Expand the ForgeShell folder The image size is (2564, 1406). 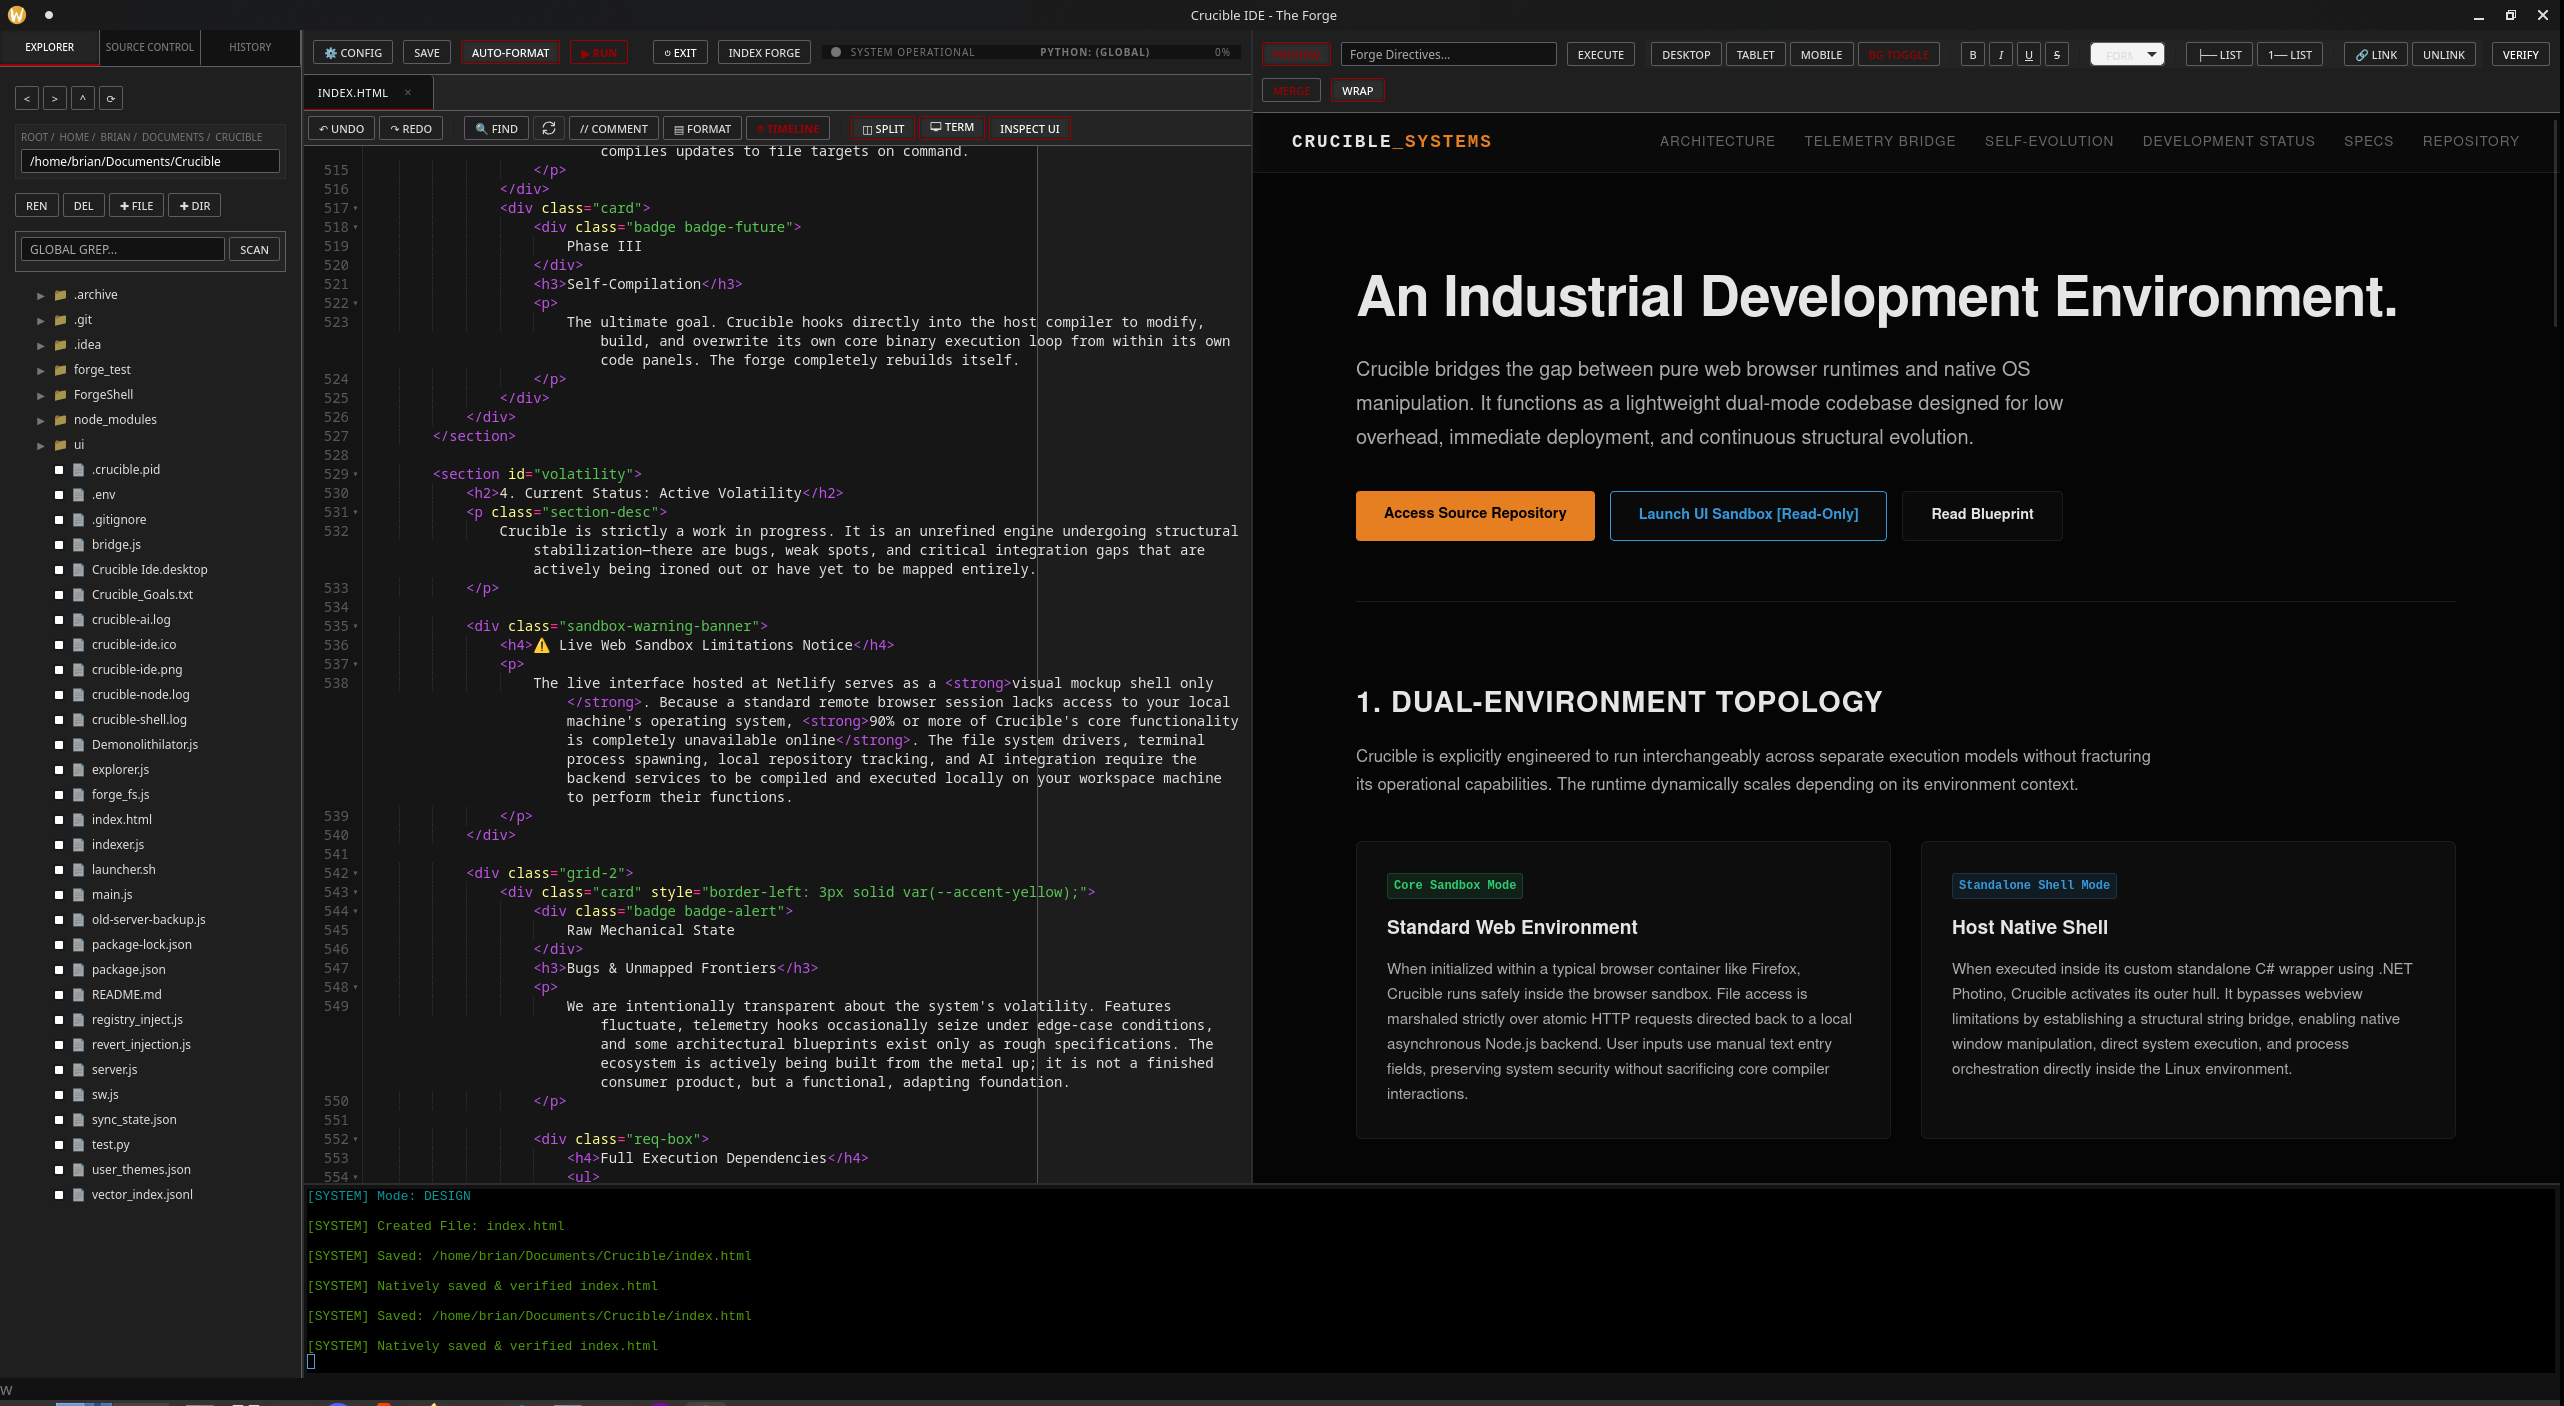41,395
